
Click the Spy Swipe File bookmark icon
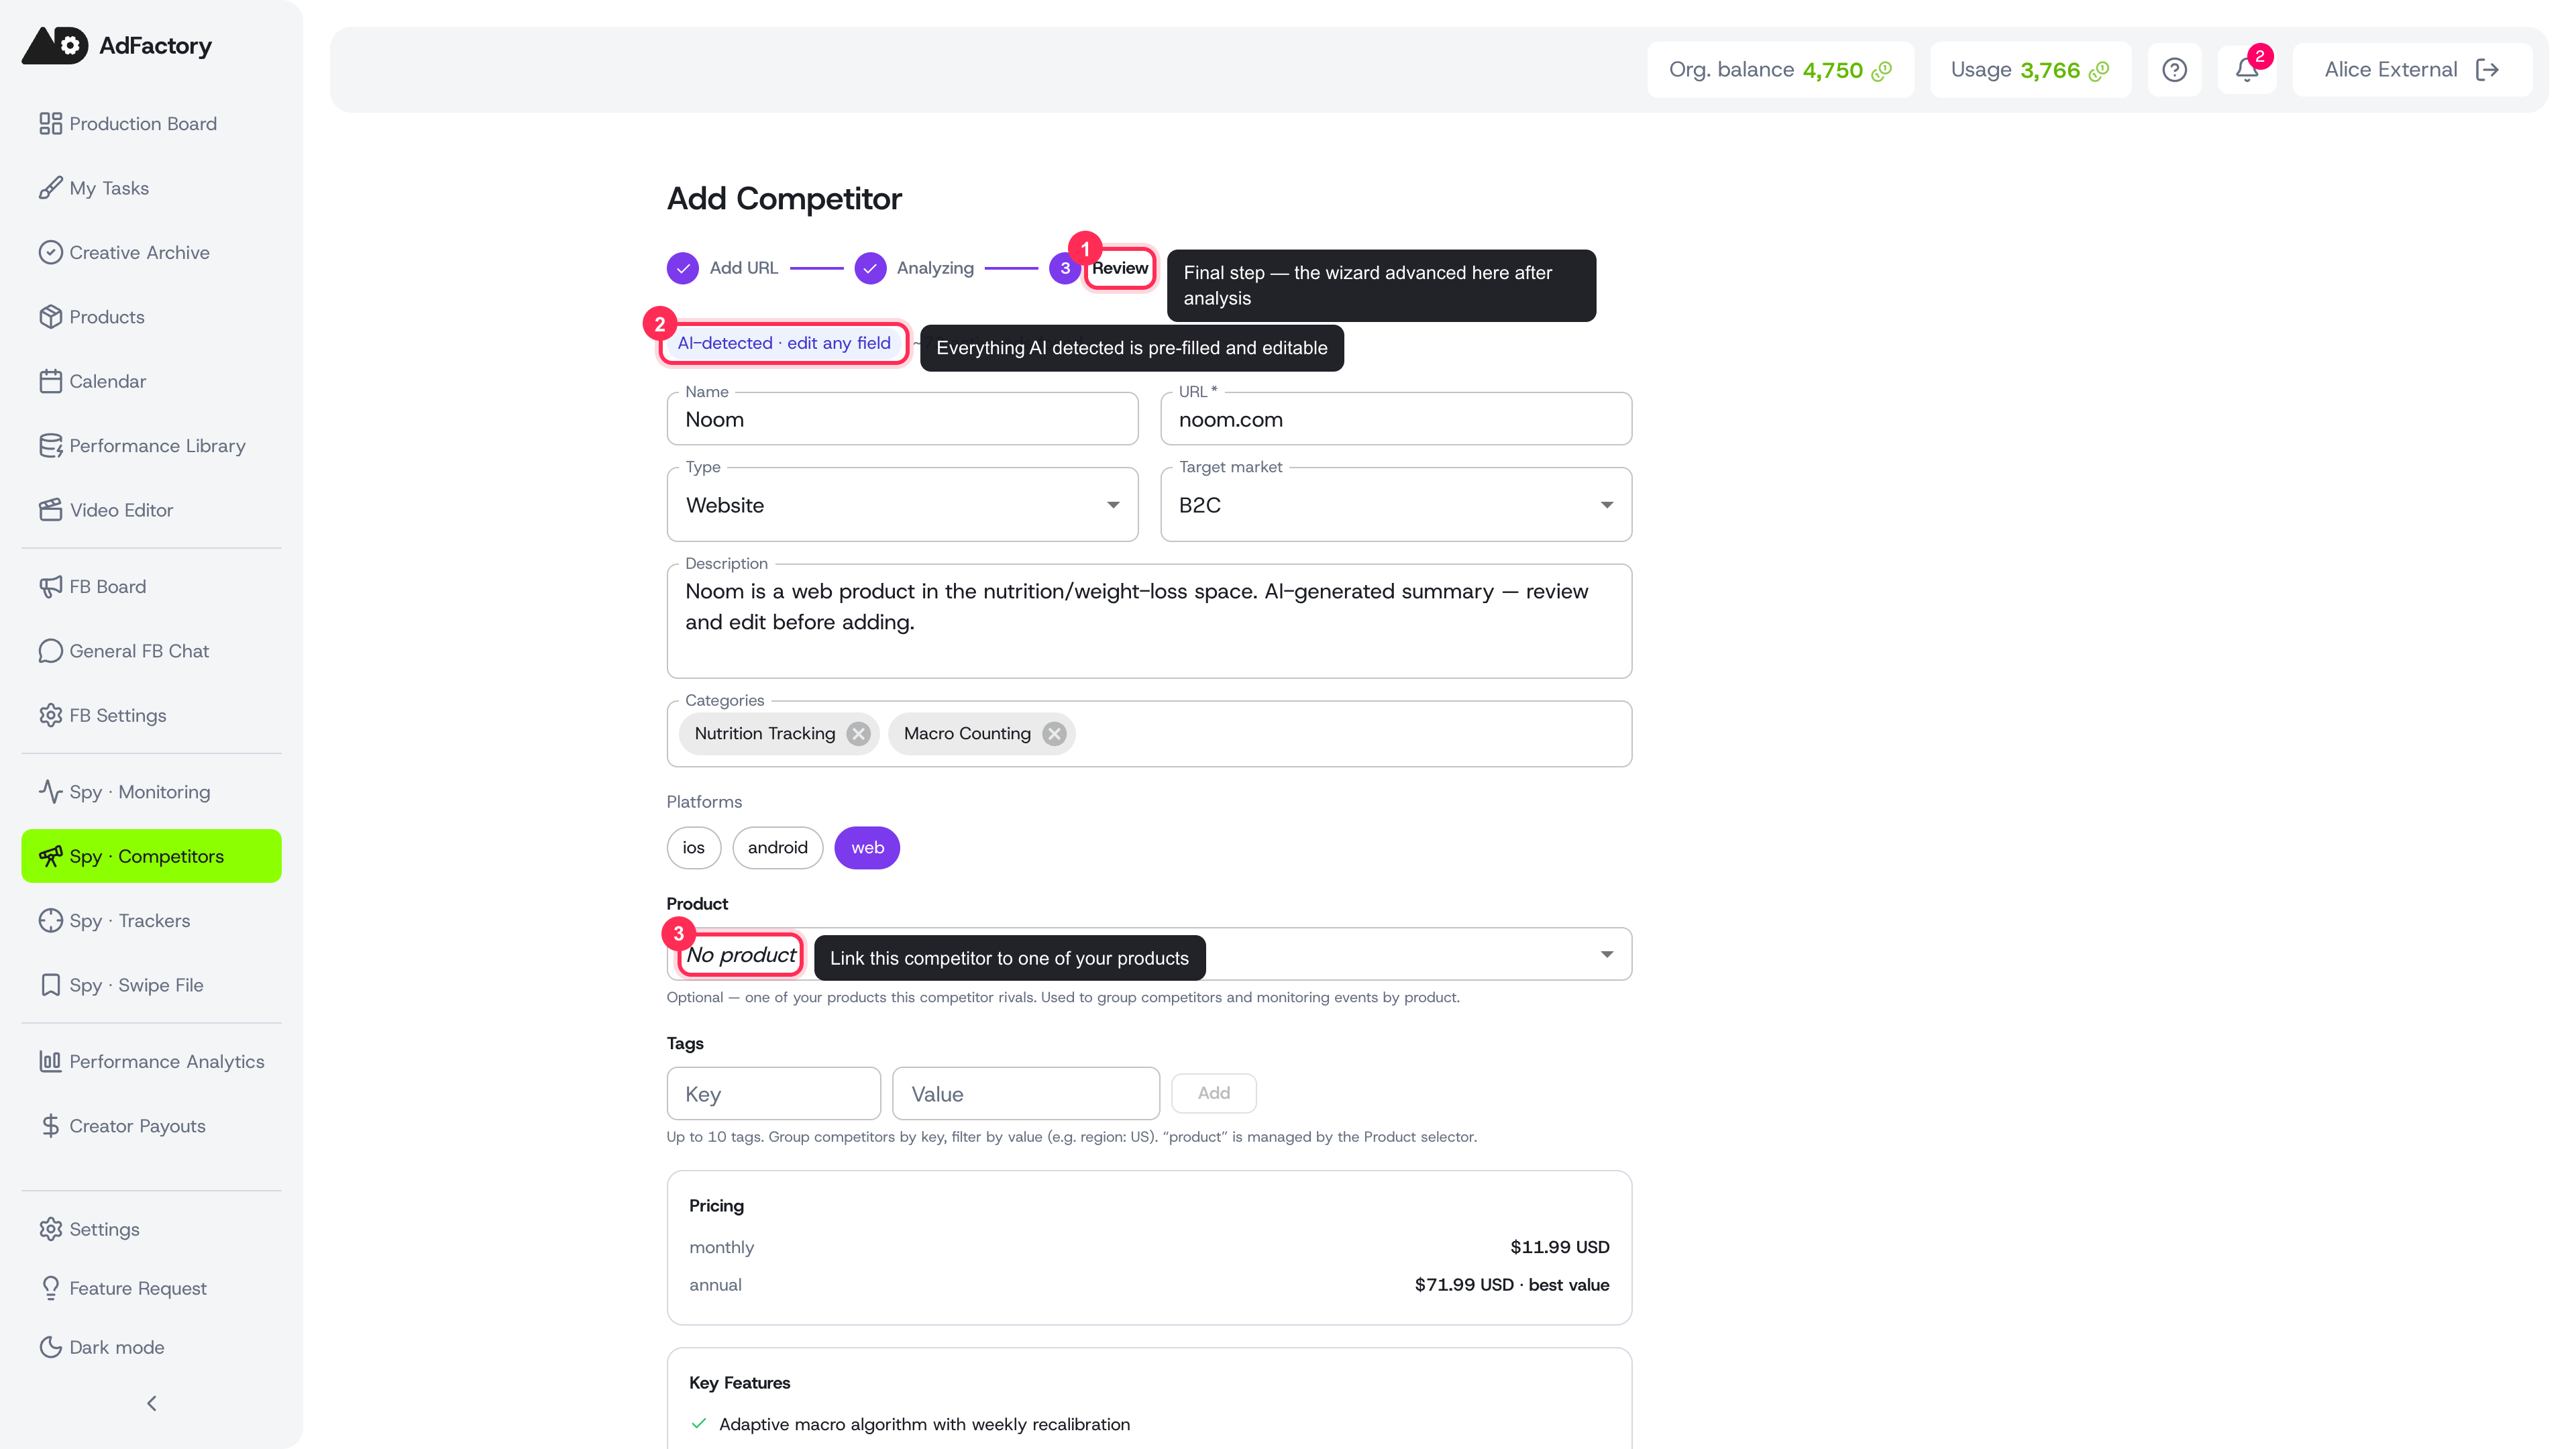click(x=50, y=985)
